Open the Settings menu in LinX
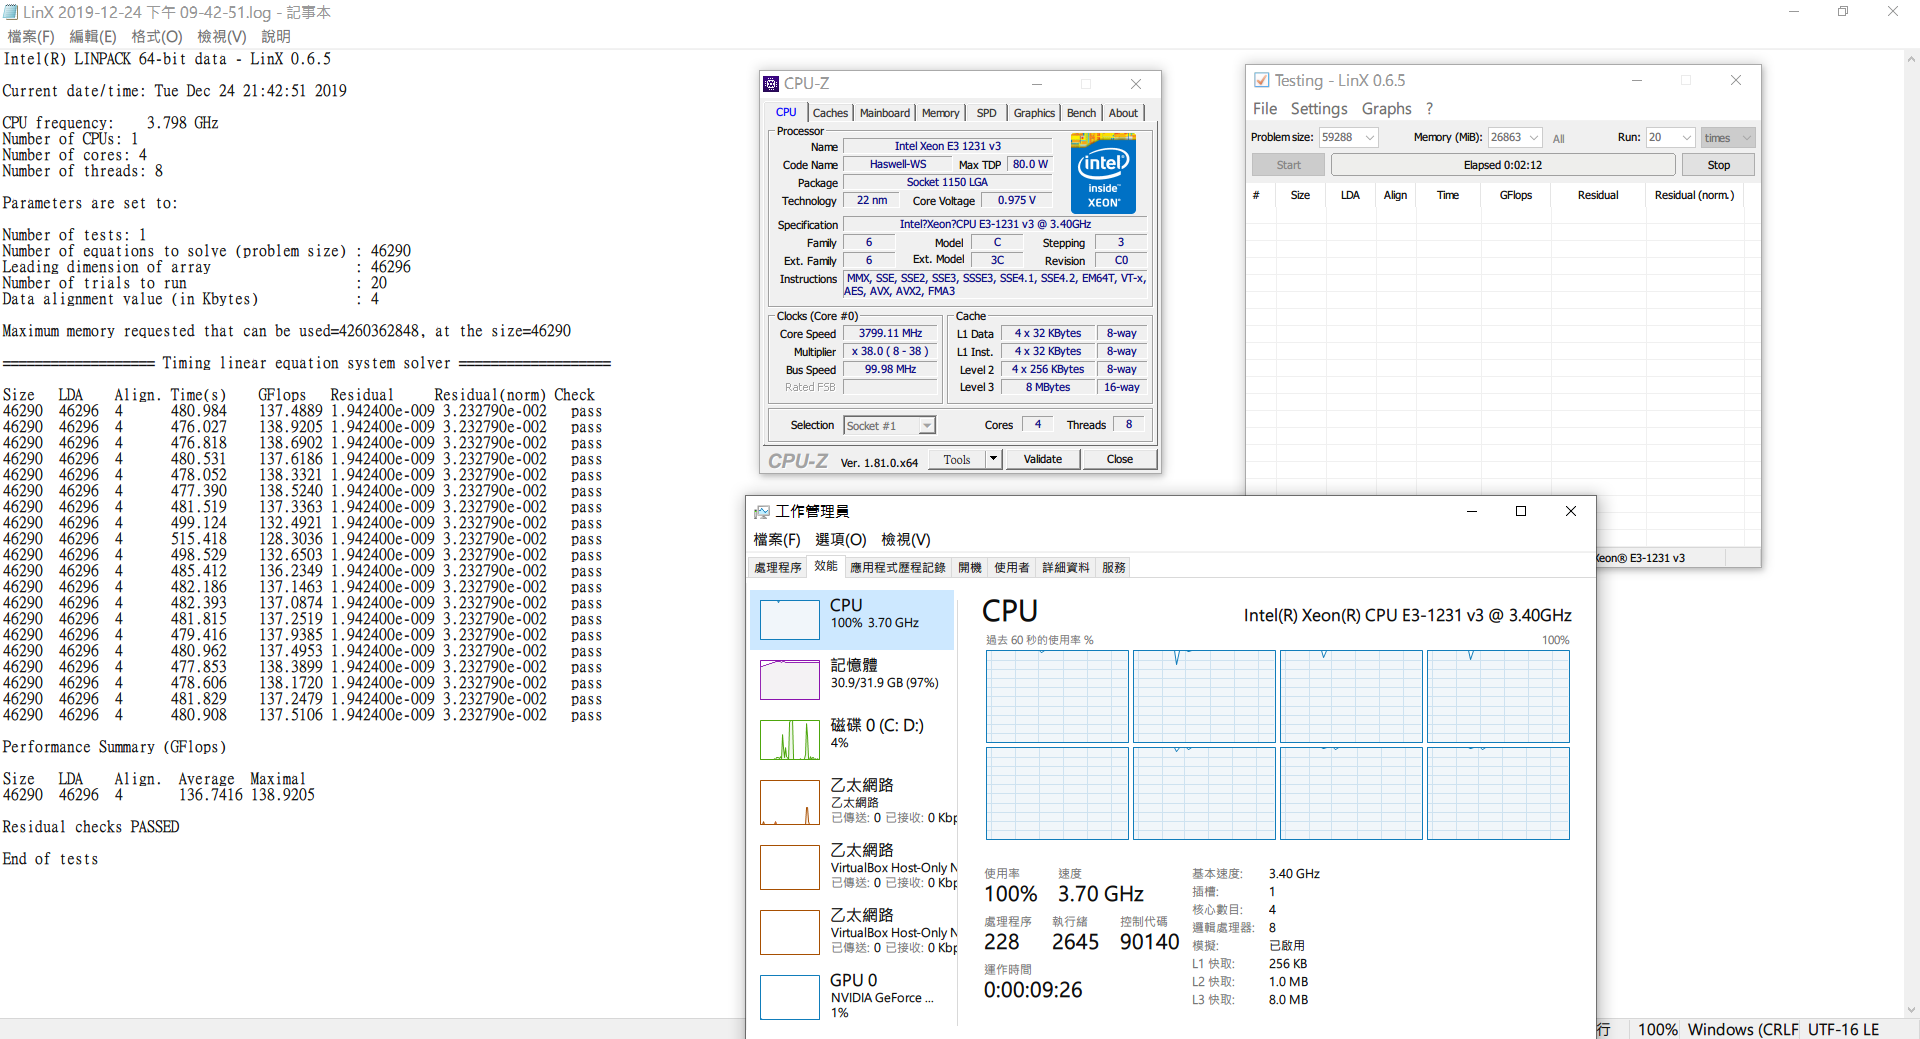The height and width of the screenshot is (1039, 1920). [1318, 108]
